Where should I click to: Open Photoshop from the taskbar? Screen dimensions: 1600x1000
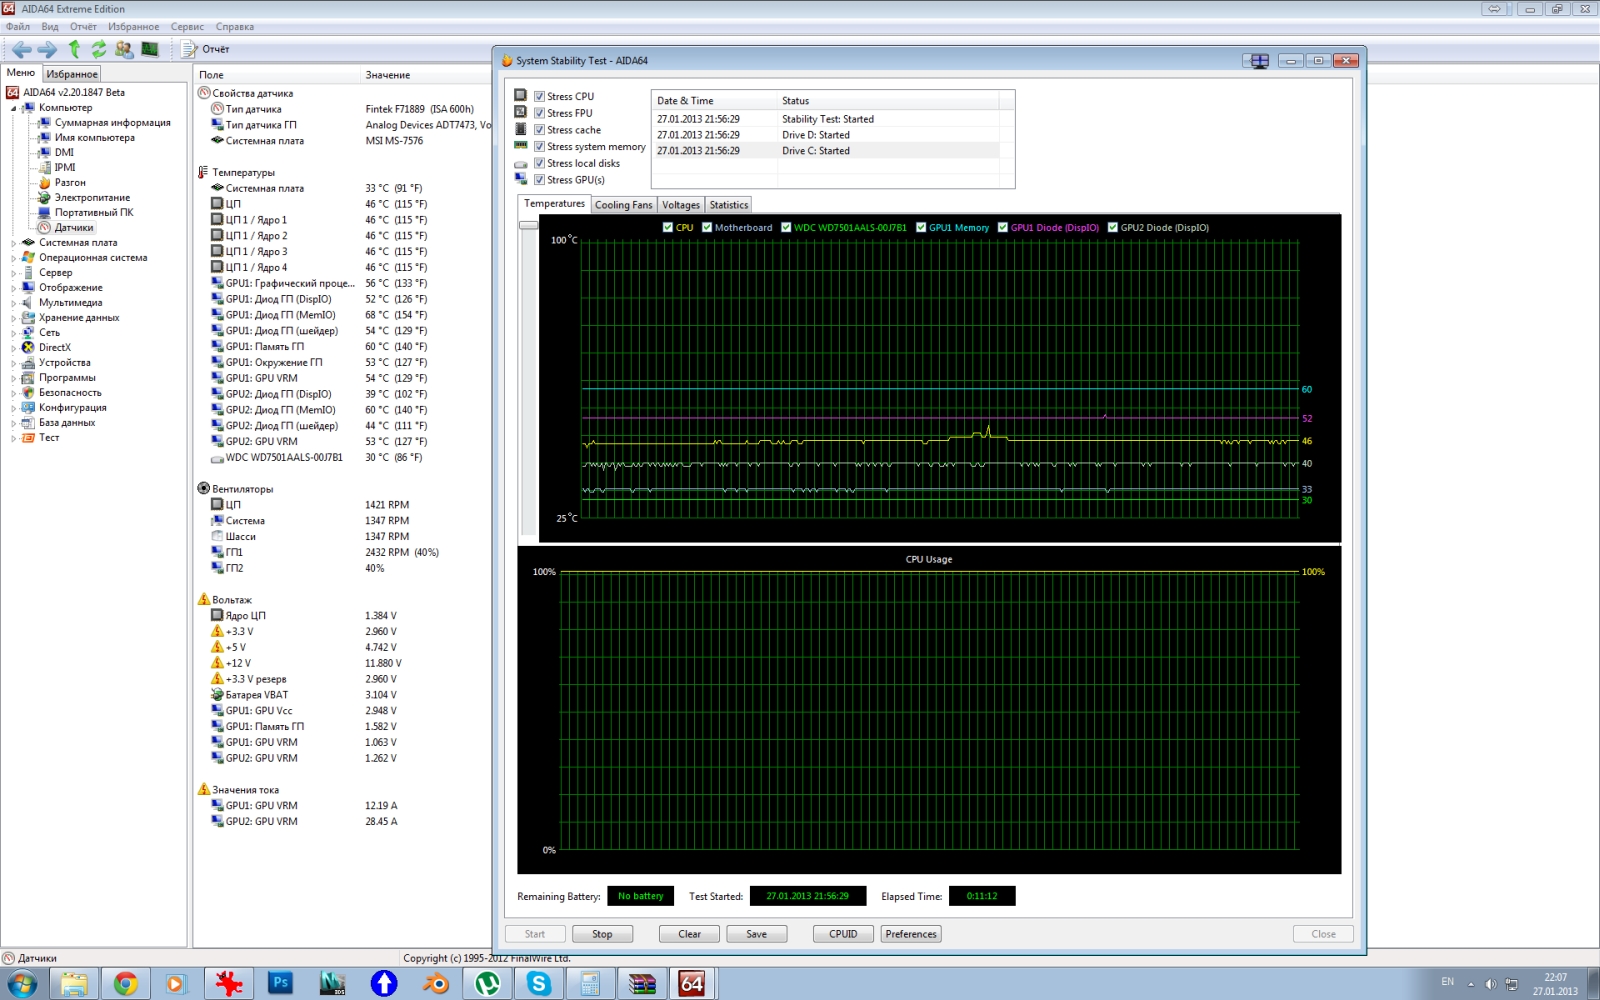(280, 984)
